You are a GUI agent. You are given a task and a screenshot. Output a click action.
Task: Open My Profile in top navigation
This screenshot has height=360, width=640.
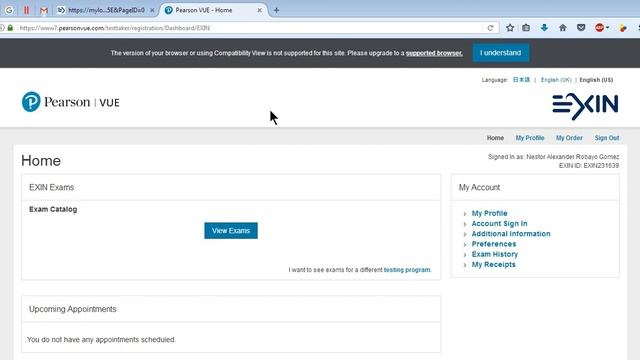coord(530,138)
